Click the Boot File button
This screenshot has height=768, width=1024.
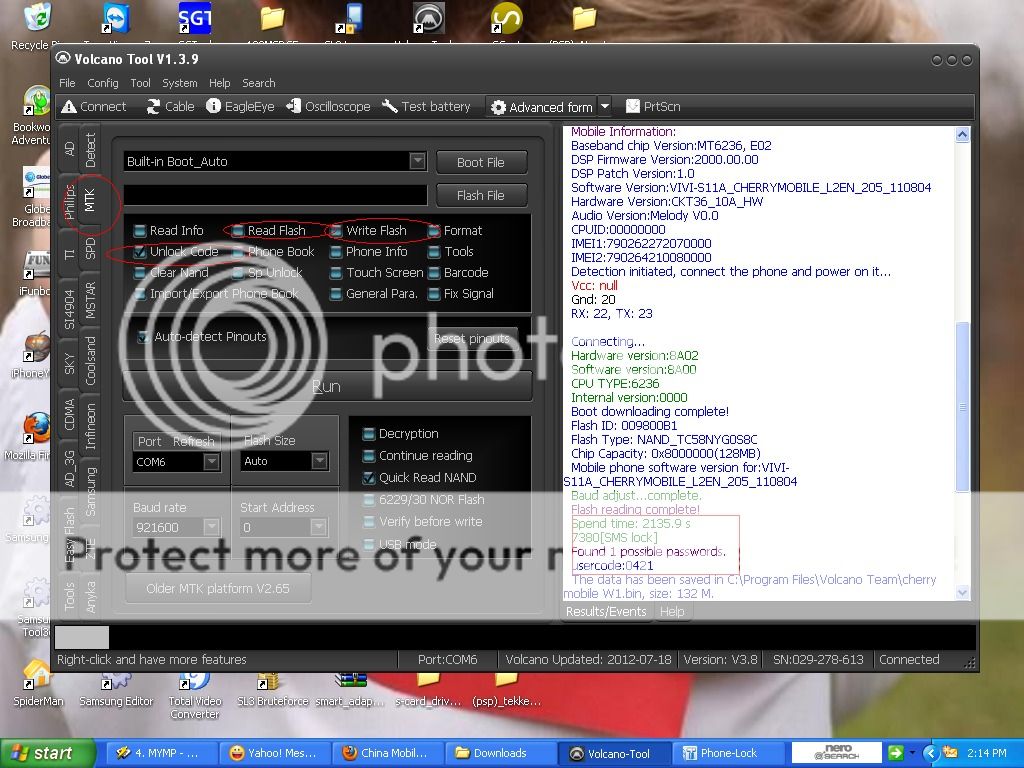point(481,162)
